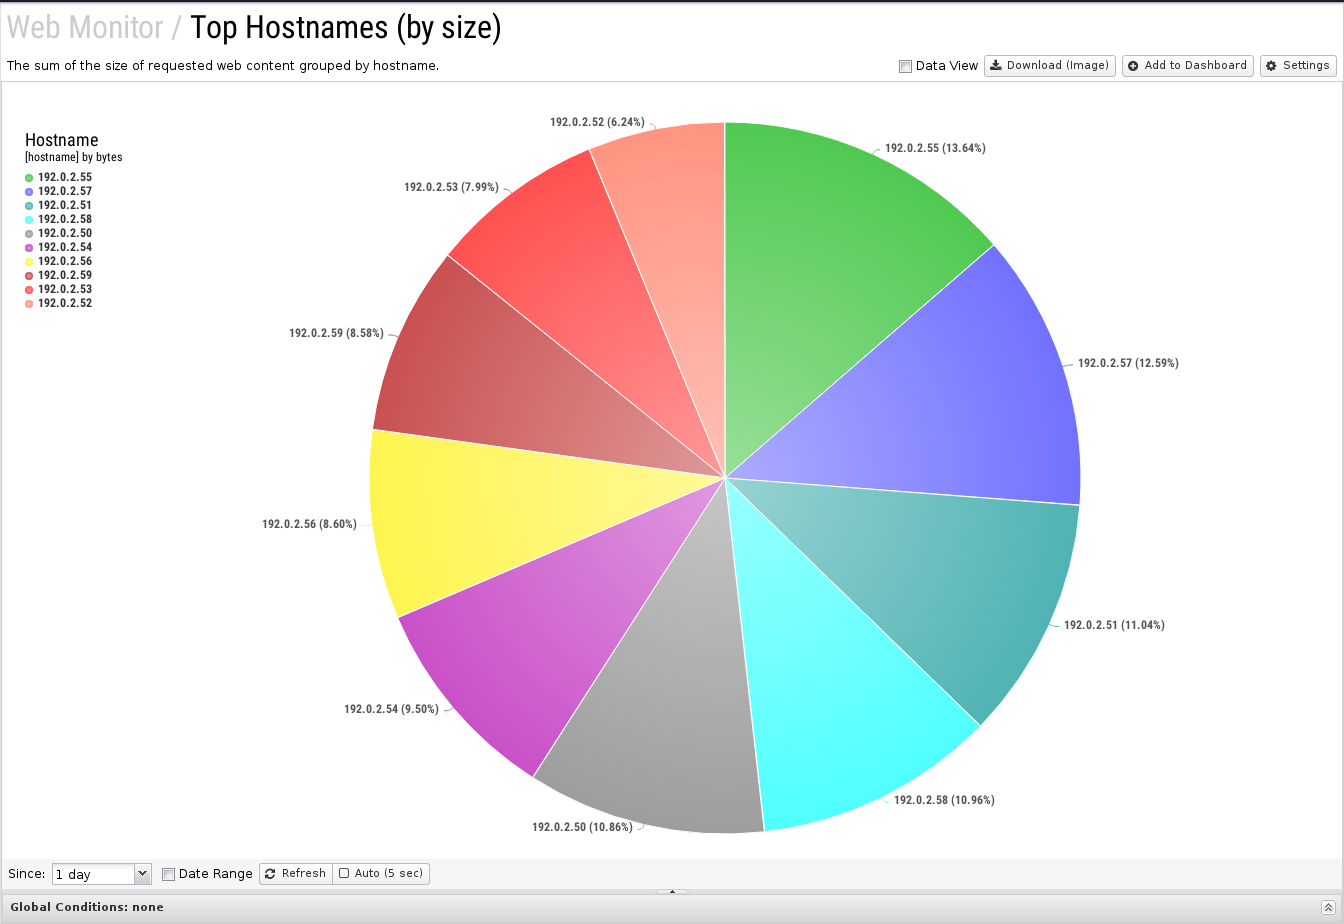
Task: Click blue legend dot for 192.0.2.57
Action: point(29,191)
